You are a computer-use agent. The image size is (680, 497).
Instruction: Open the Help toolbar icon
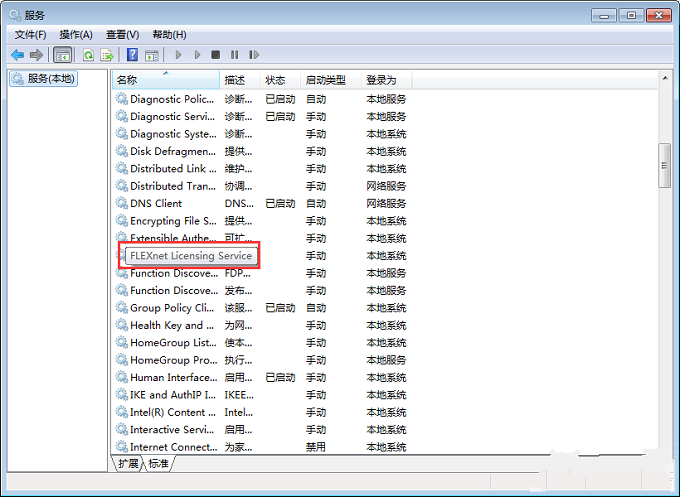[x=132, y=55]
